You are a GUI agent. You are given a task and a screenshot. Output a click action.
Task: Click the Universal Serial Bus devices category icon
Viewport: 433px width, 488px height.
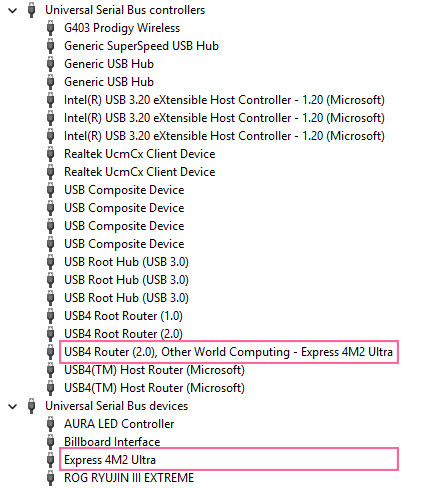(31, 406)
